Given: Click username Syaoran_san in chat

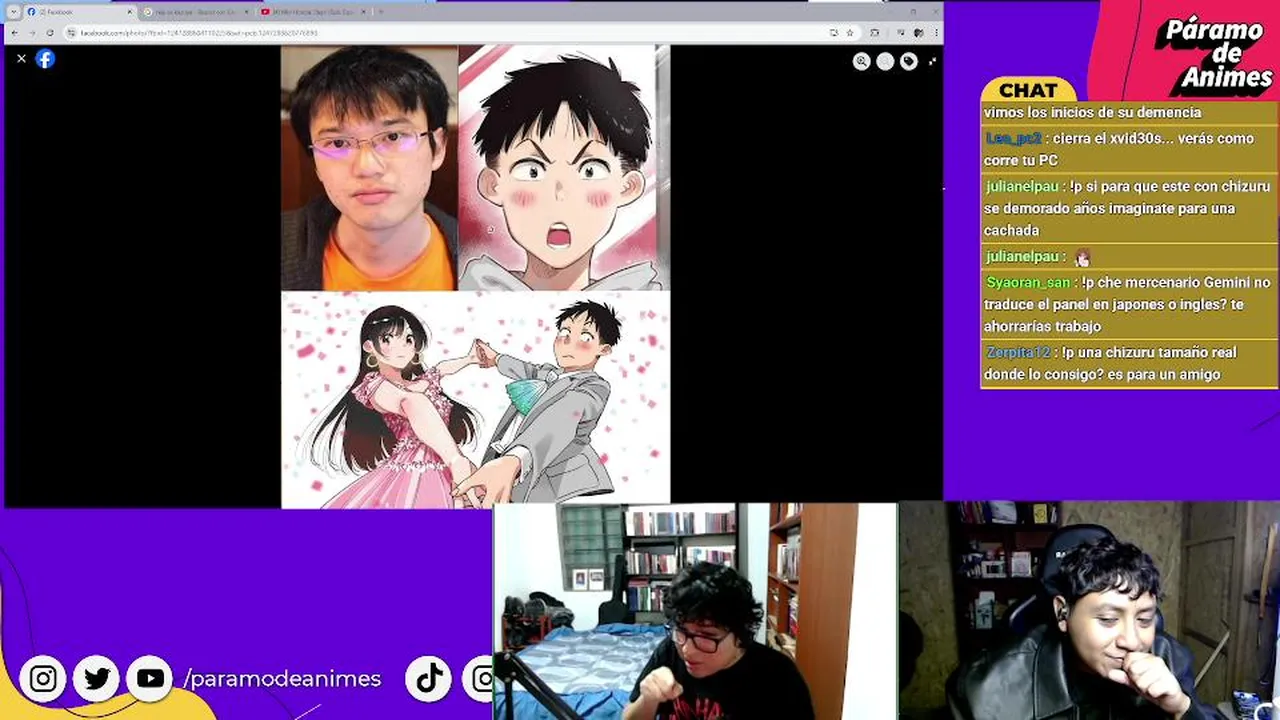Looking at the screenshot, I should coord(1028,283).
